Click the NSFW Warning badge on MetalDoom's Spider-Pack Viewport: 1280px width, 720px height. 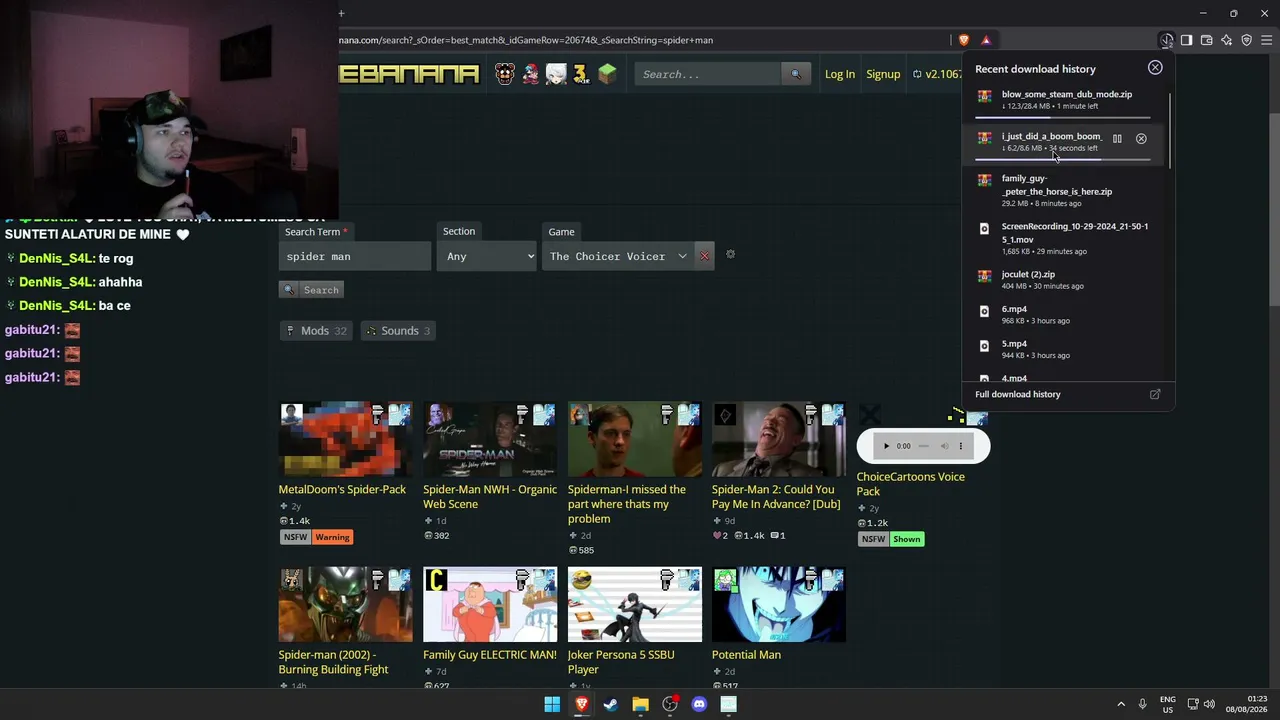[x=333, y=537]
